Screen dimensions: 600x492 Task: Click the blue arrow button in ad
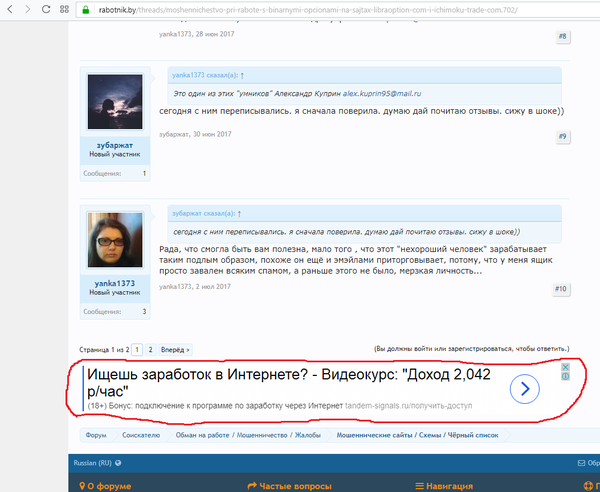click(525, 388)
